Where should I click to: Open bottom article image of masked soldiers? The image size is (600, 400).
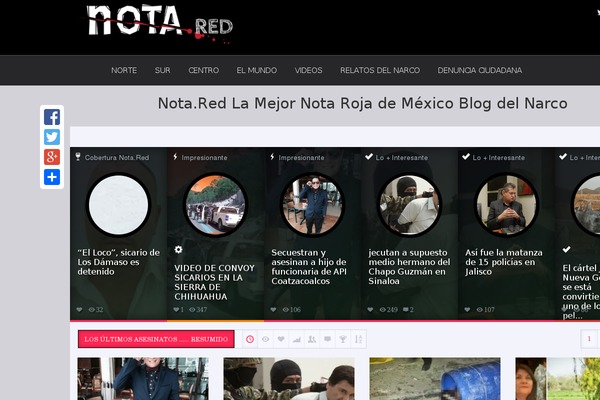[x=289, y=379]
